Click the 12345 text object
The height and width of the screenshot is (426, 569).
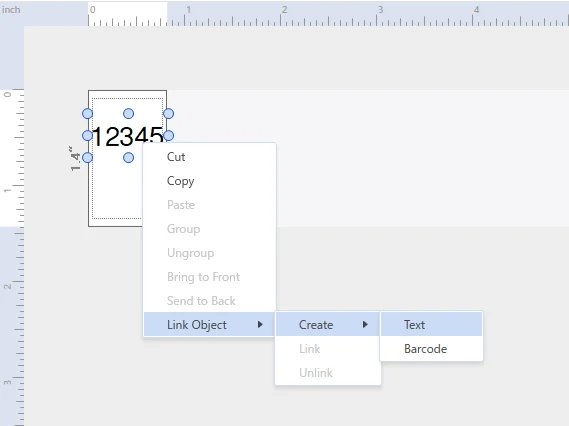coord(127,136)
